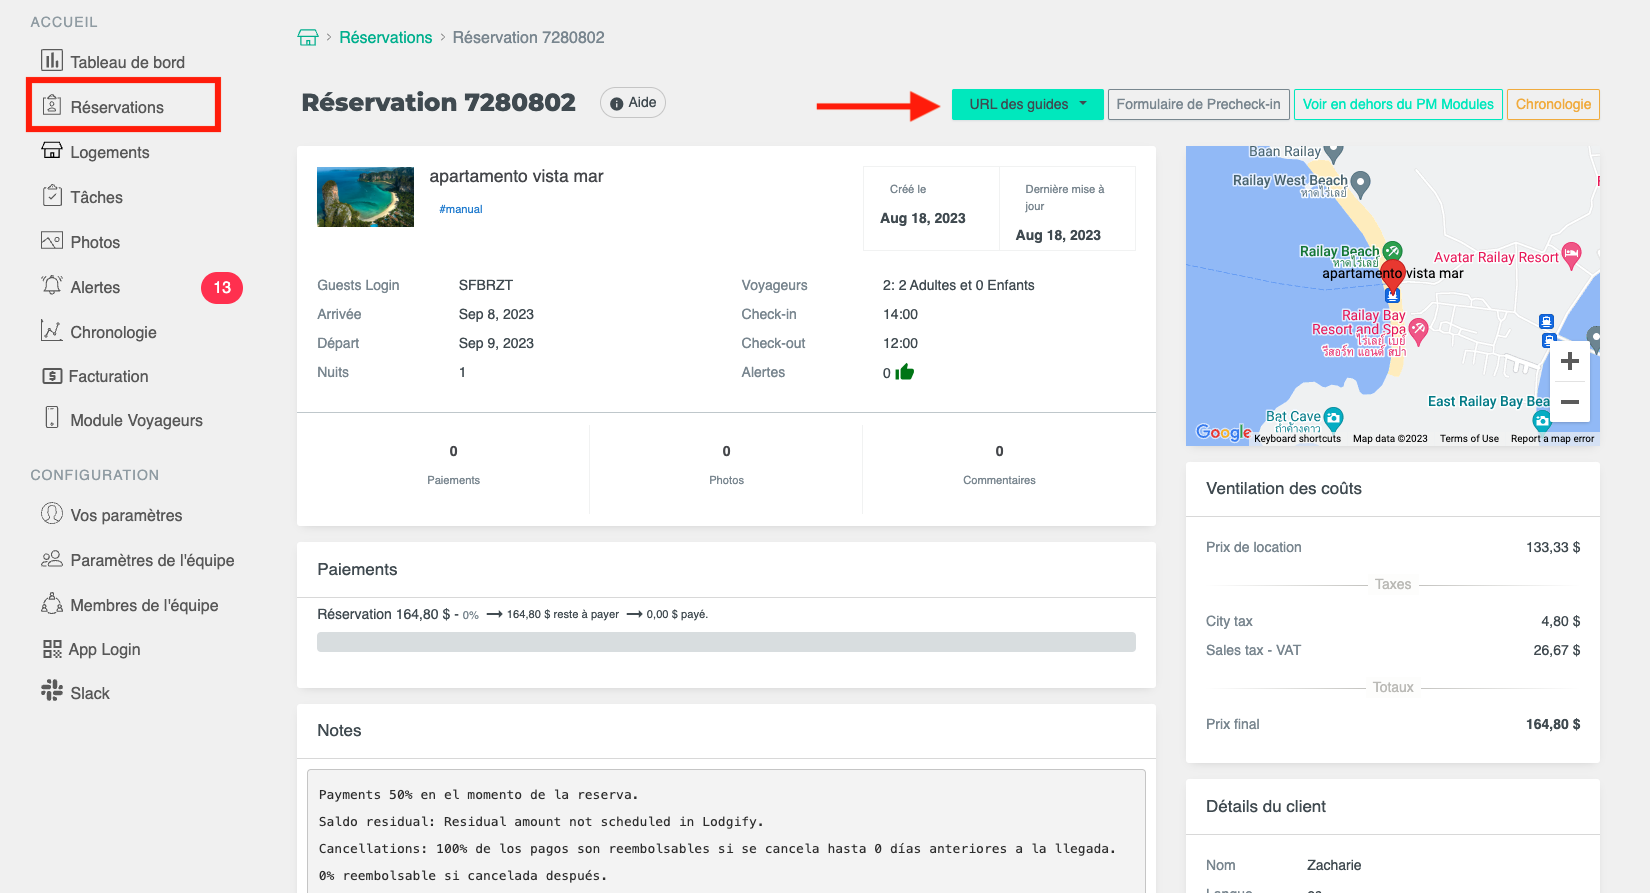Click the Photos picture icon
Viewport: 1650px width, 893px height.
pyautogui.click(x=52, y=241)
